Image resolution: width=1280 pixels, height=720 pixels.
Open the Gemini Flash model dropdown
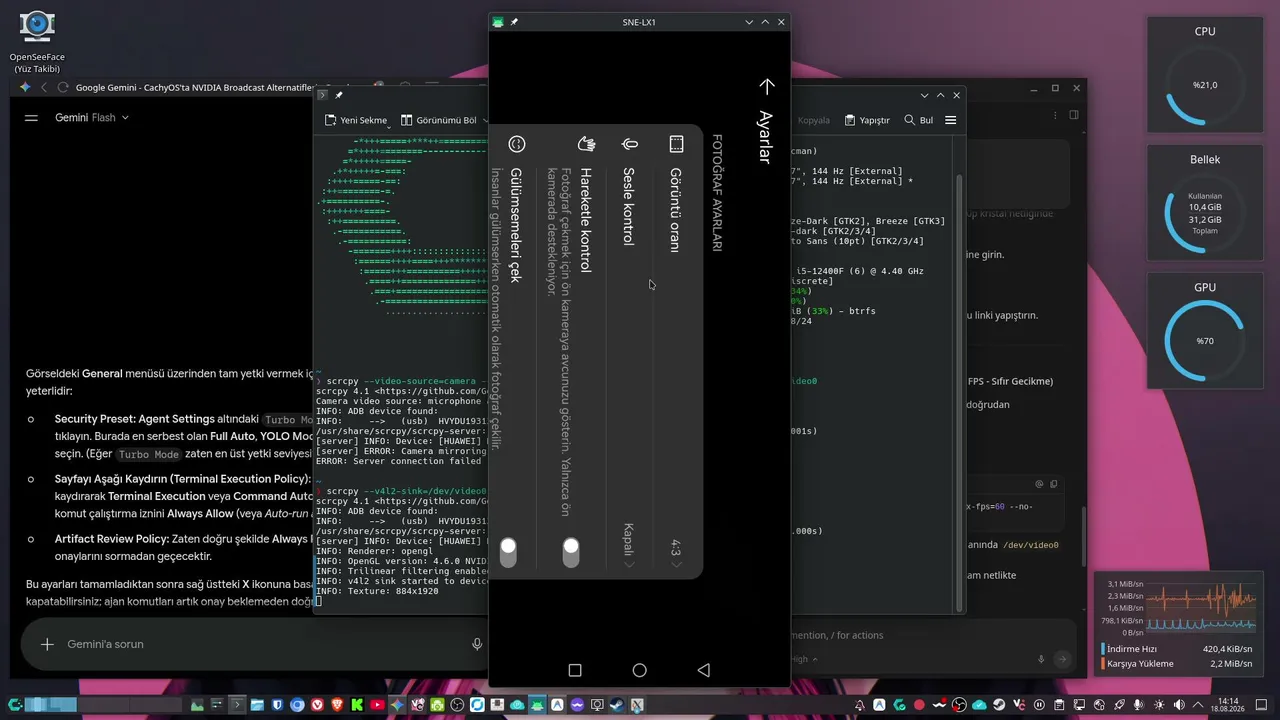click(x=92, y=117)
